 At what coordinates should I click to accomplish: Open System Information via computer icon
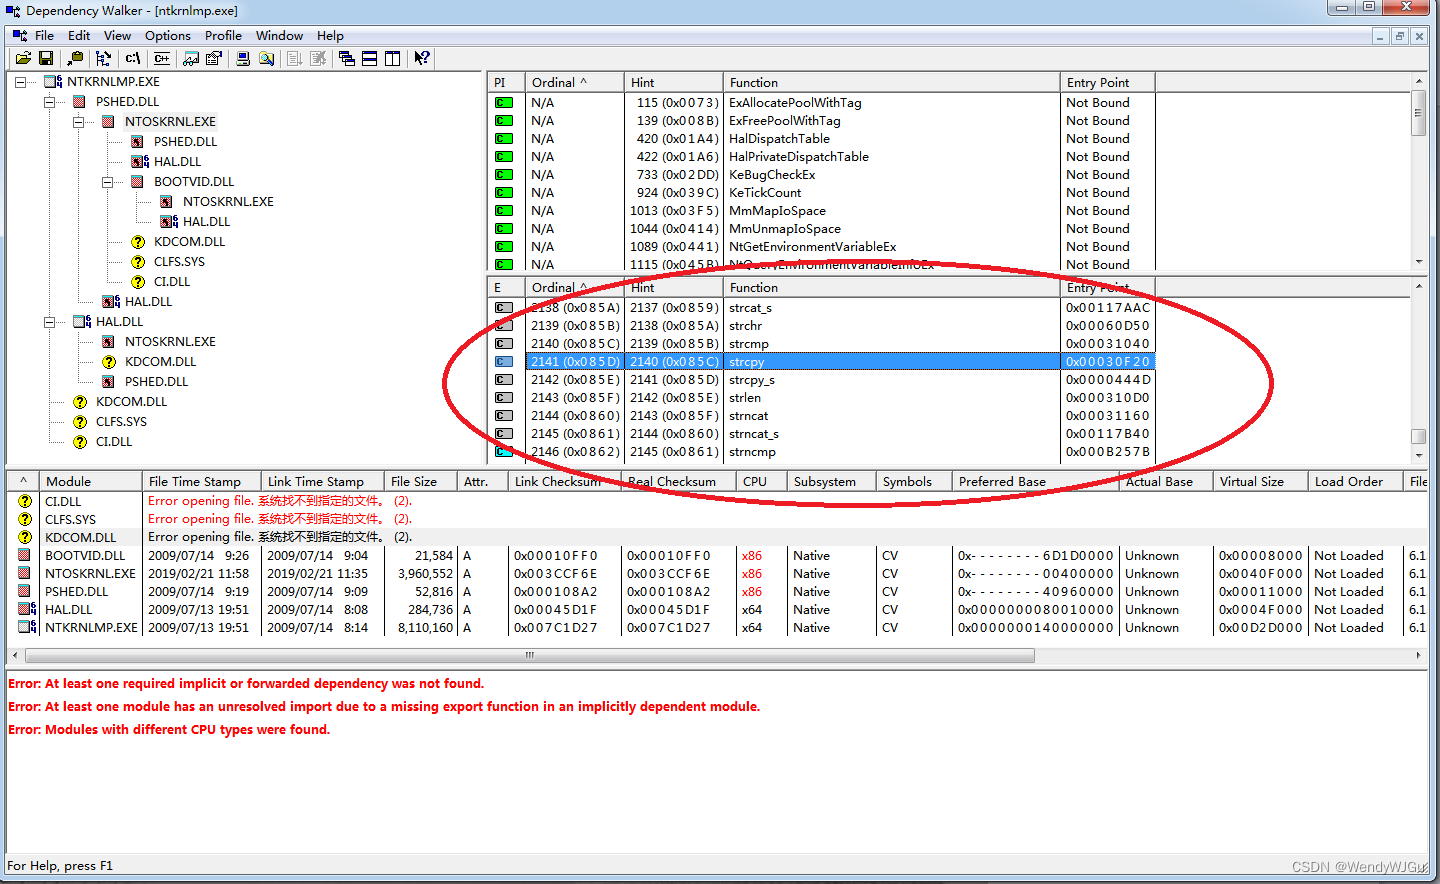[243, 59]
